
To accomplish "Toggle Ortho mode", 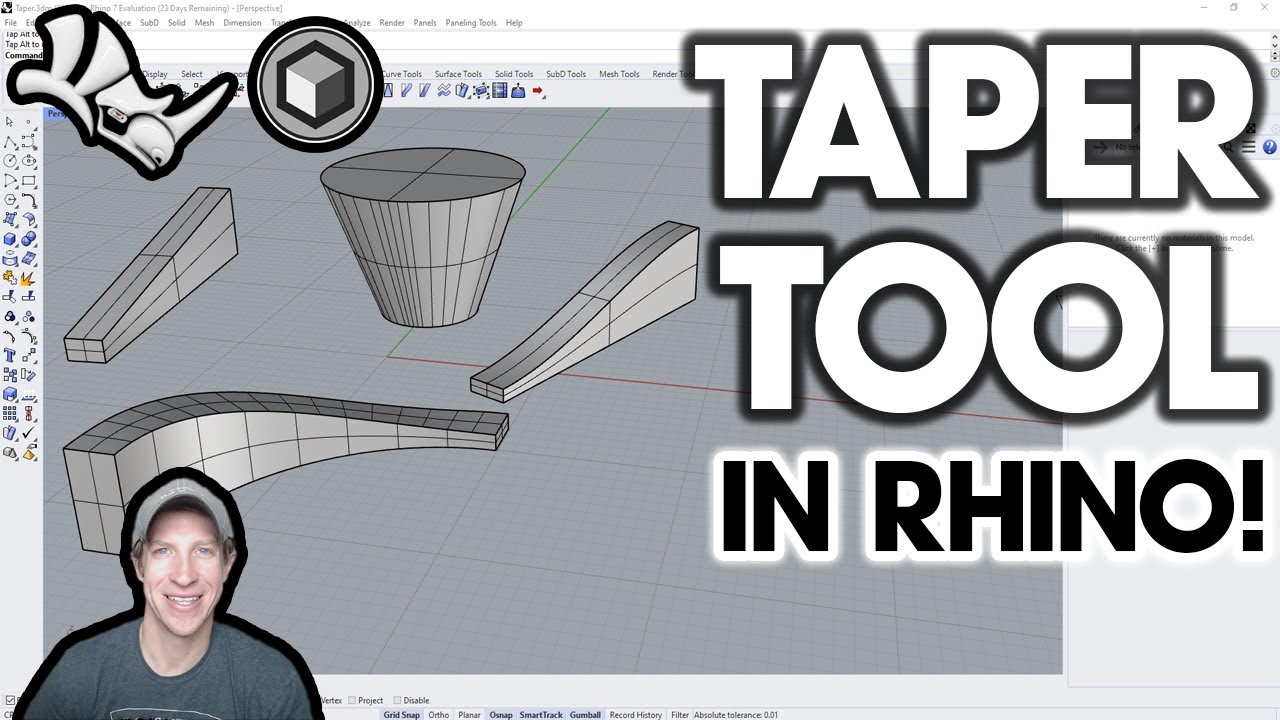I will pos(439,715).
